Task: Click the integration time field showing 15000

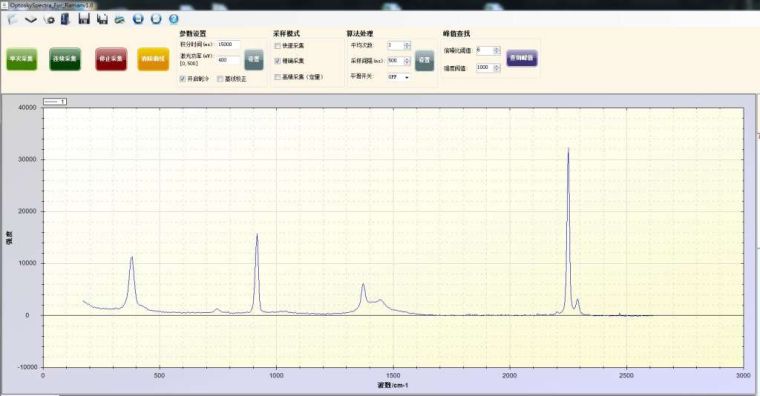Action: [228, 45]
